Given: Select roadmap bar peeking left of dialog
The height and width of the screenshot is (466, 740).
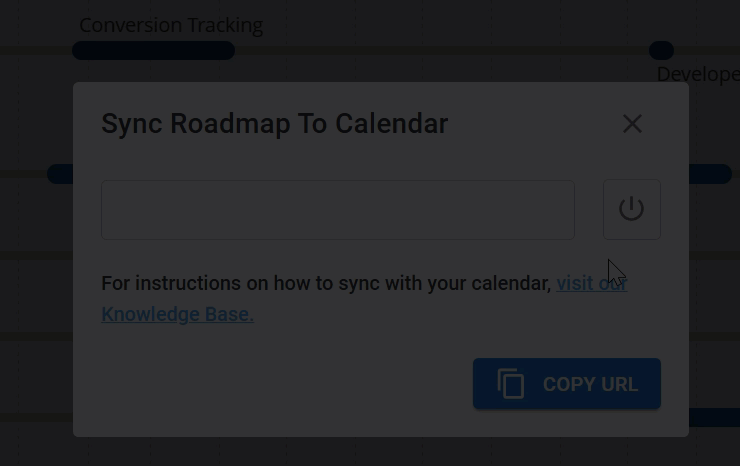Looking at the screenshot, I should 59,174.
